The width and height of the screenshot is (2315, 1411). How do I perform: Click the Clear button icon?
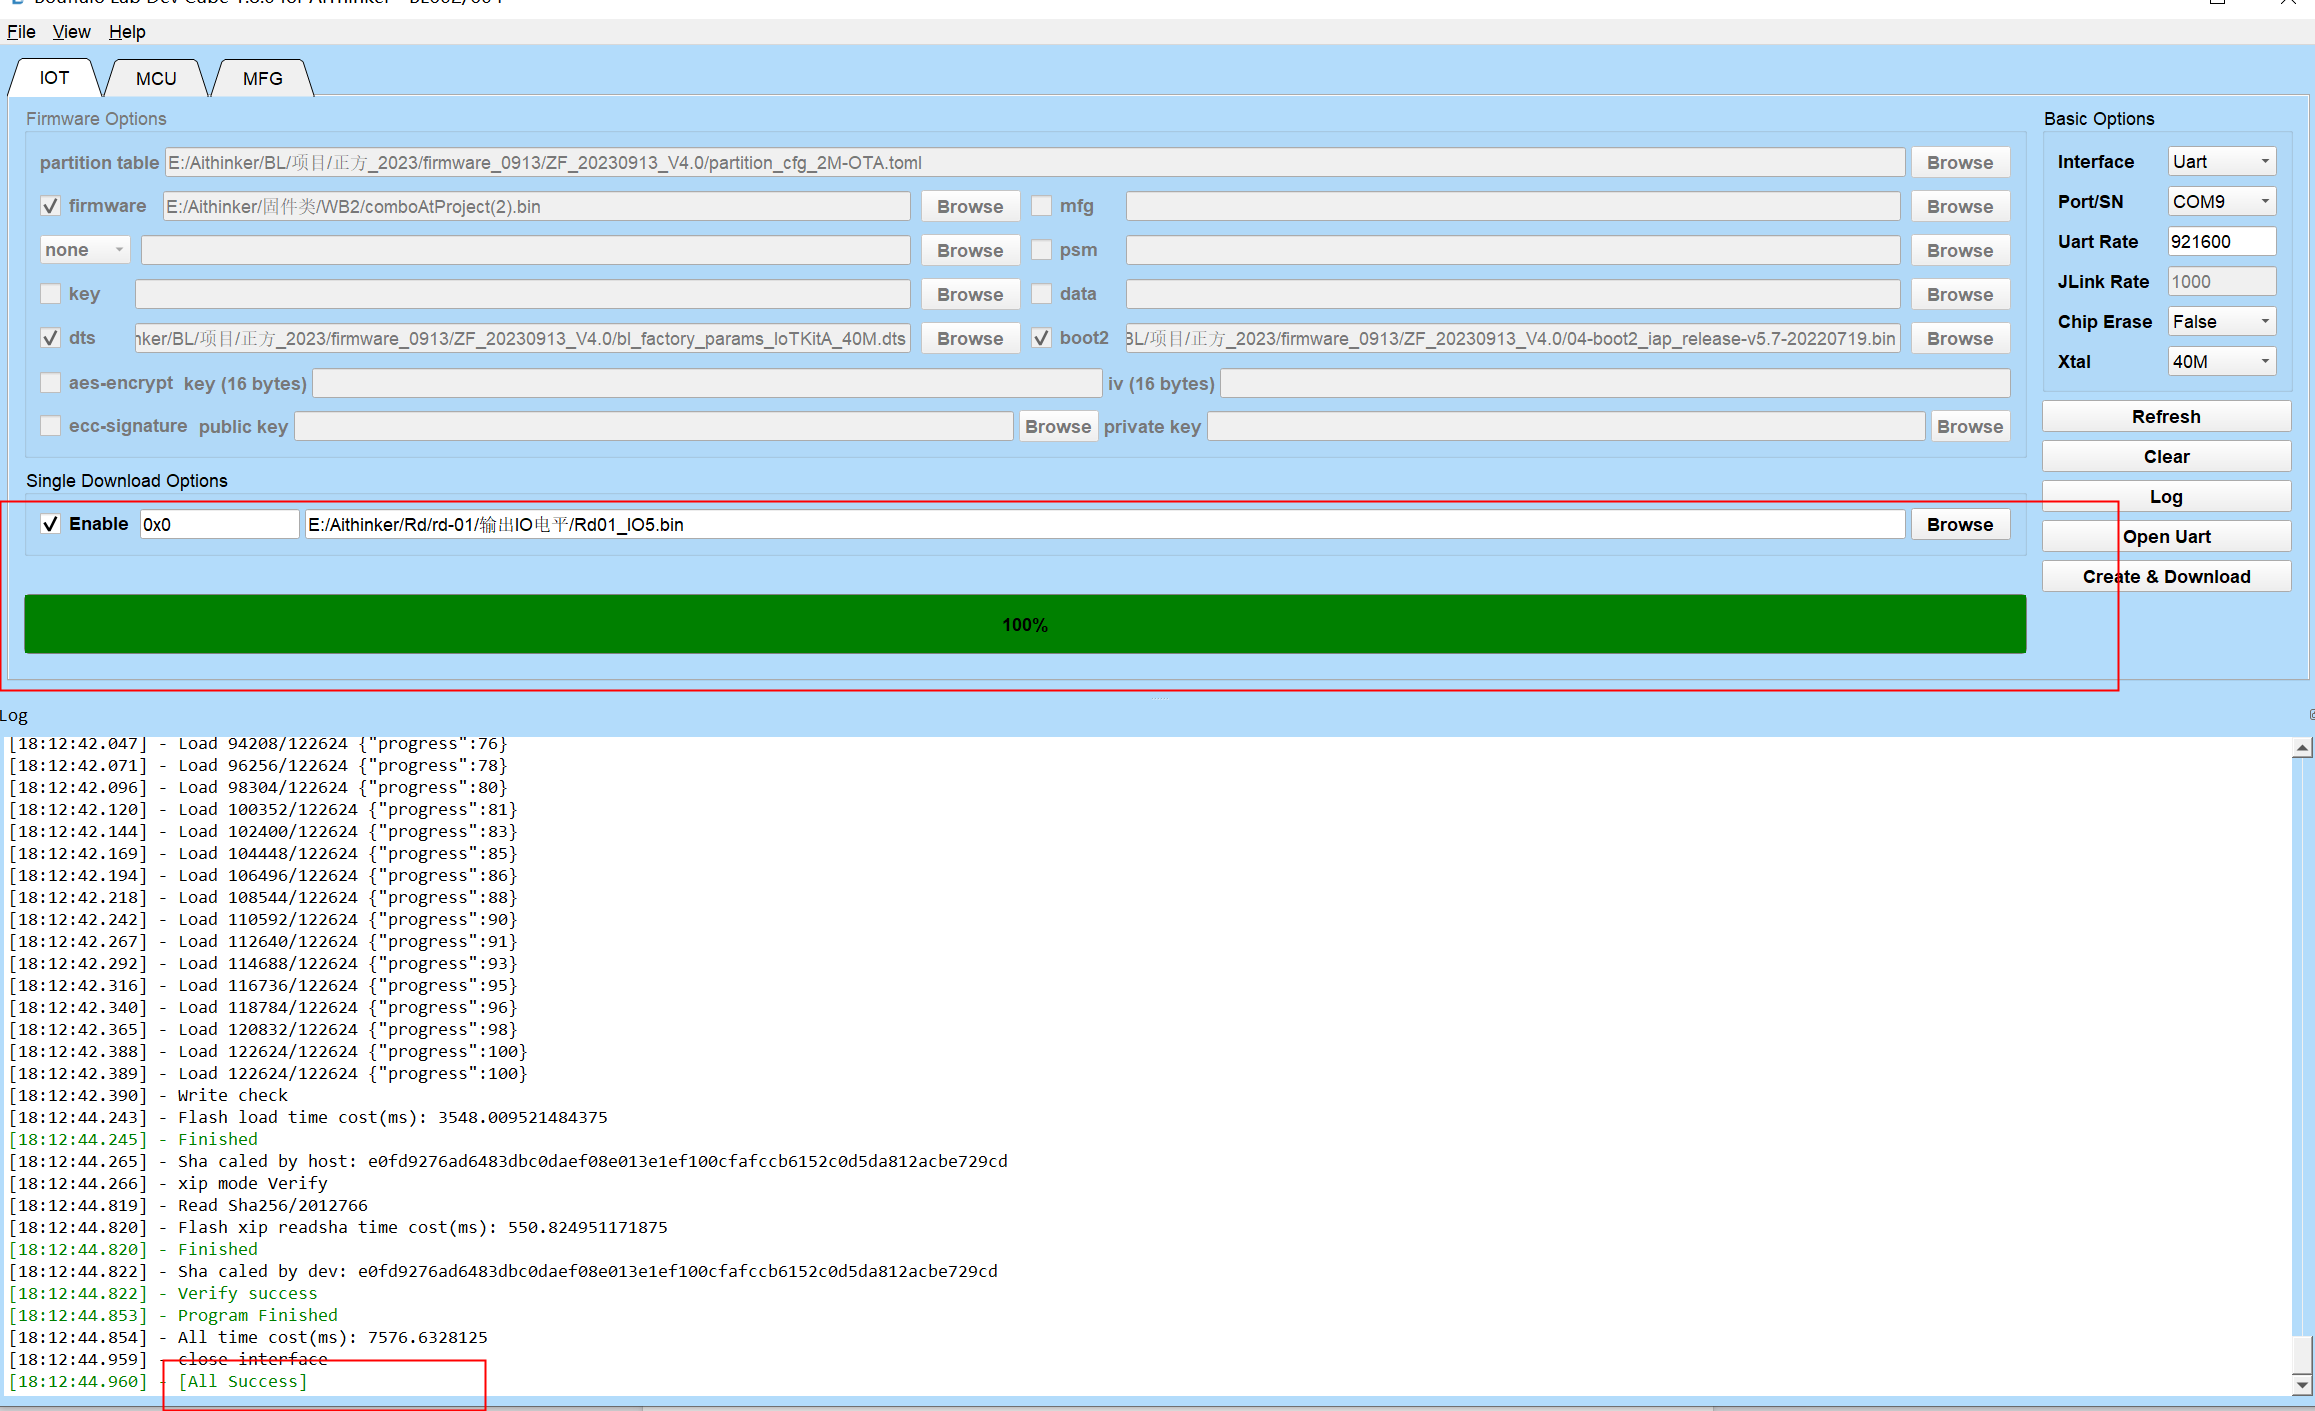tap(2166, 455)
